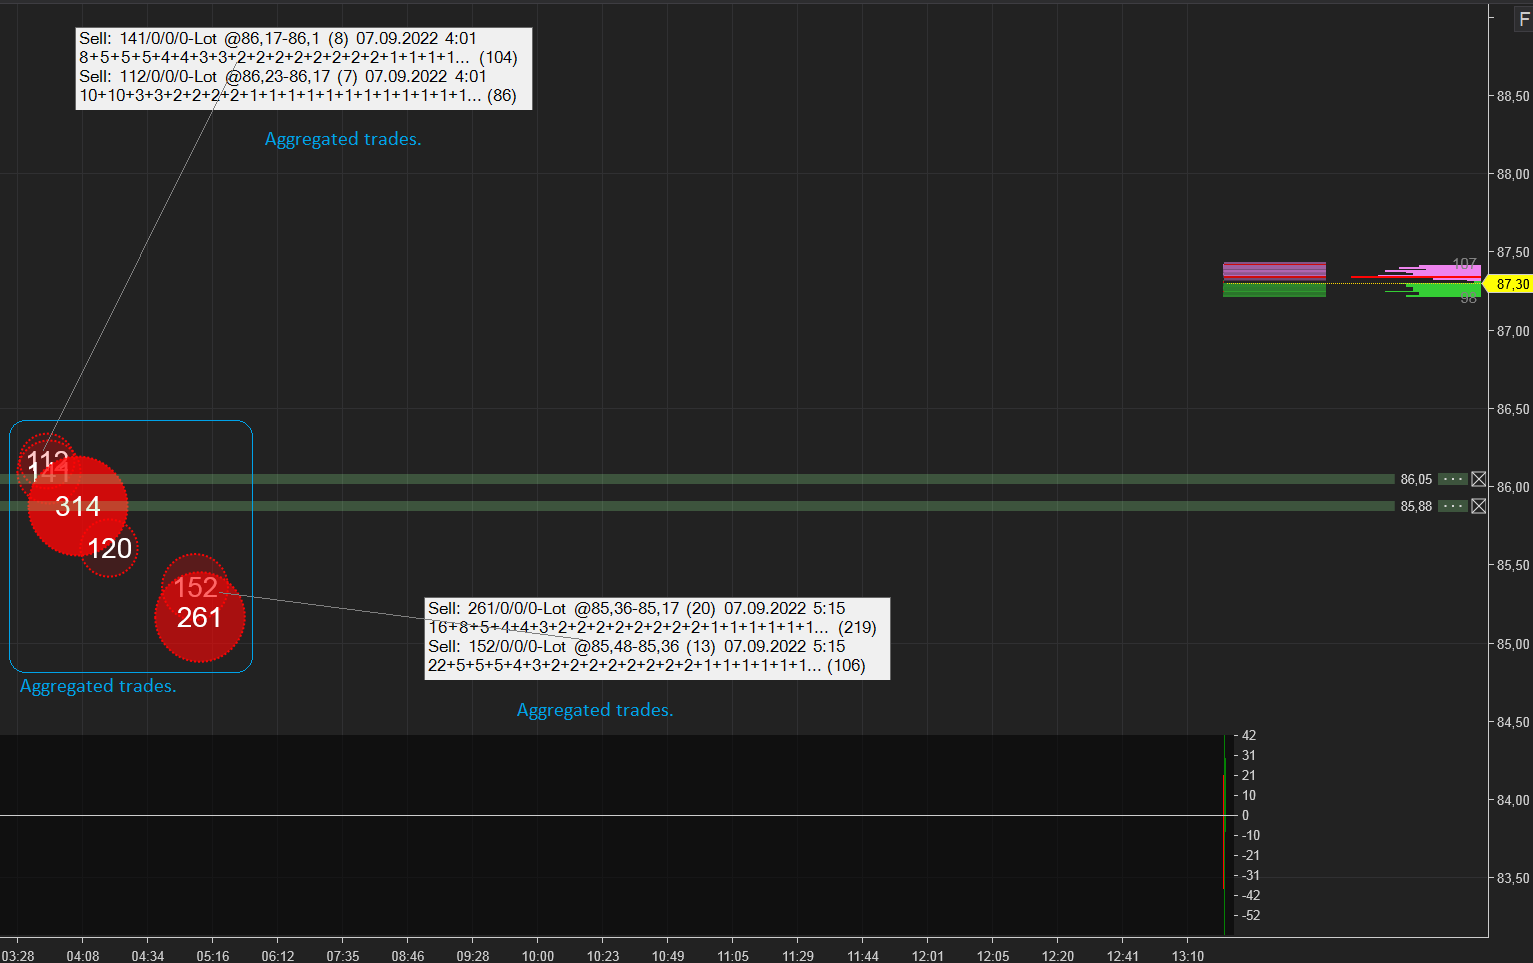1533x963 pixels.
Task: Click the 0 value on the indicator scale
Action: [x=1245, y=815]
